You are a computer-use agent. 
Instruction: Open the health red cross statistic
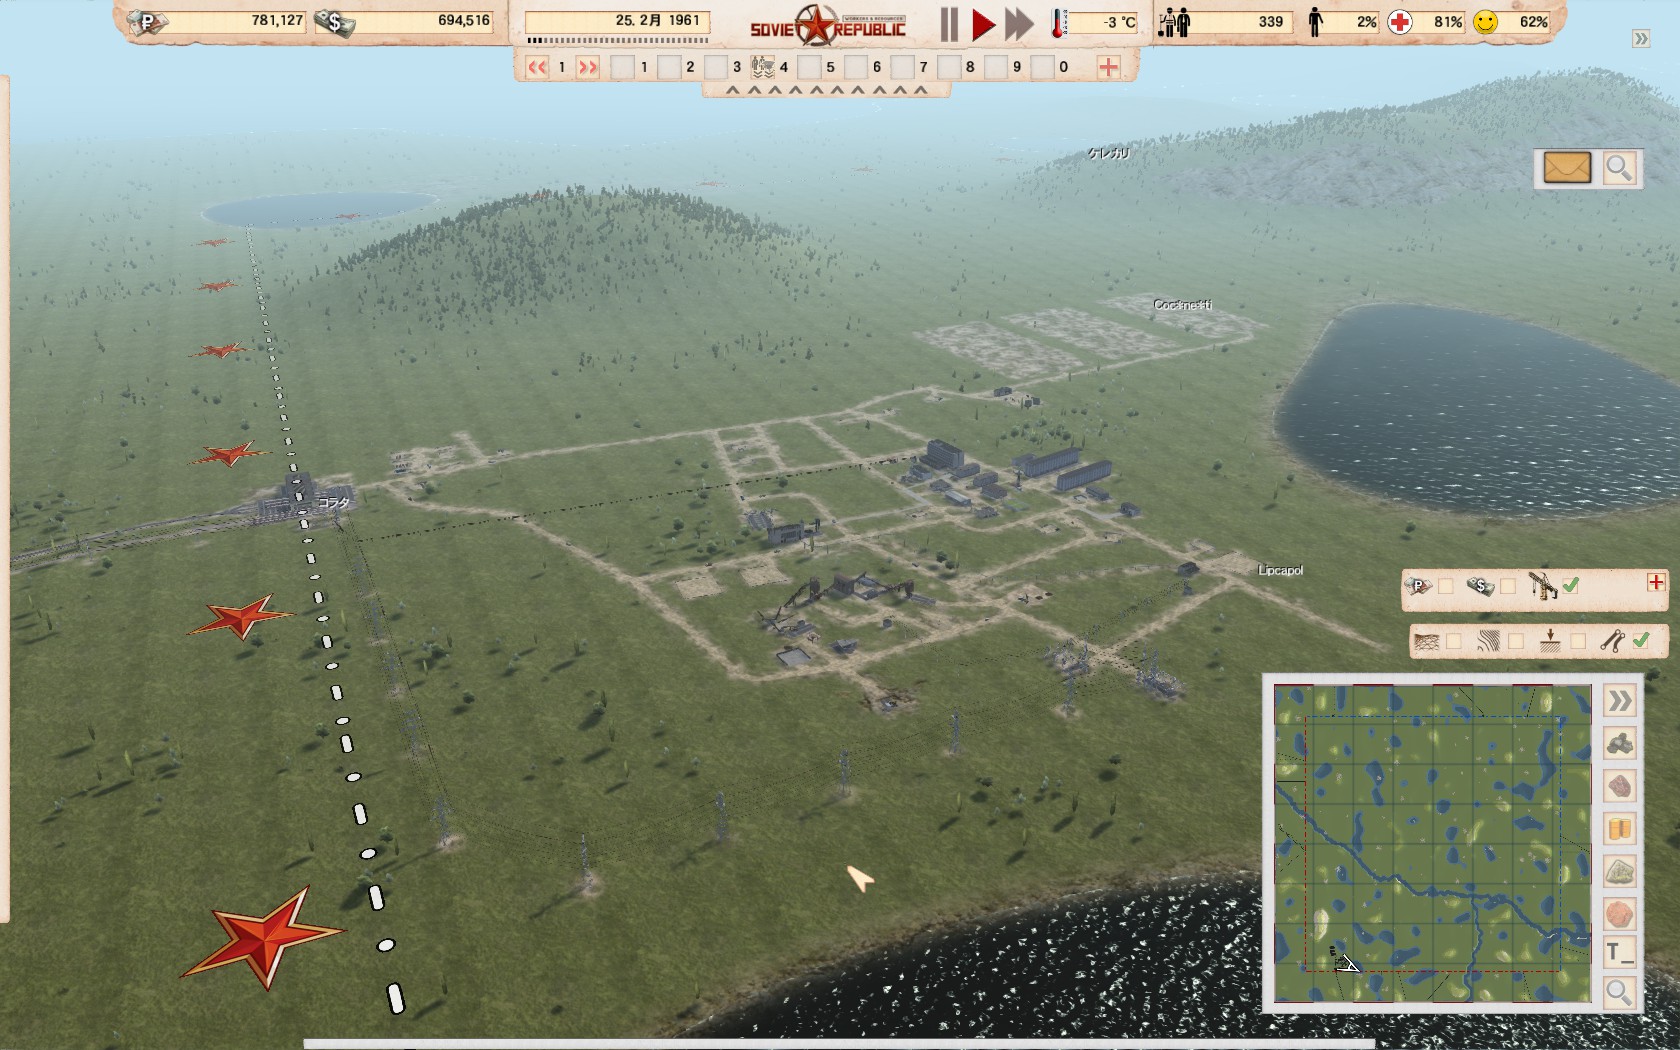click(x=1400, y=22)
